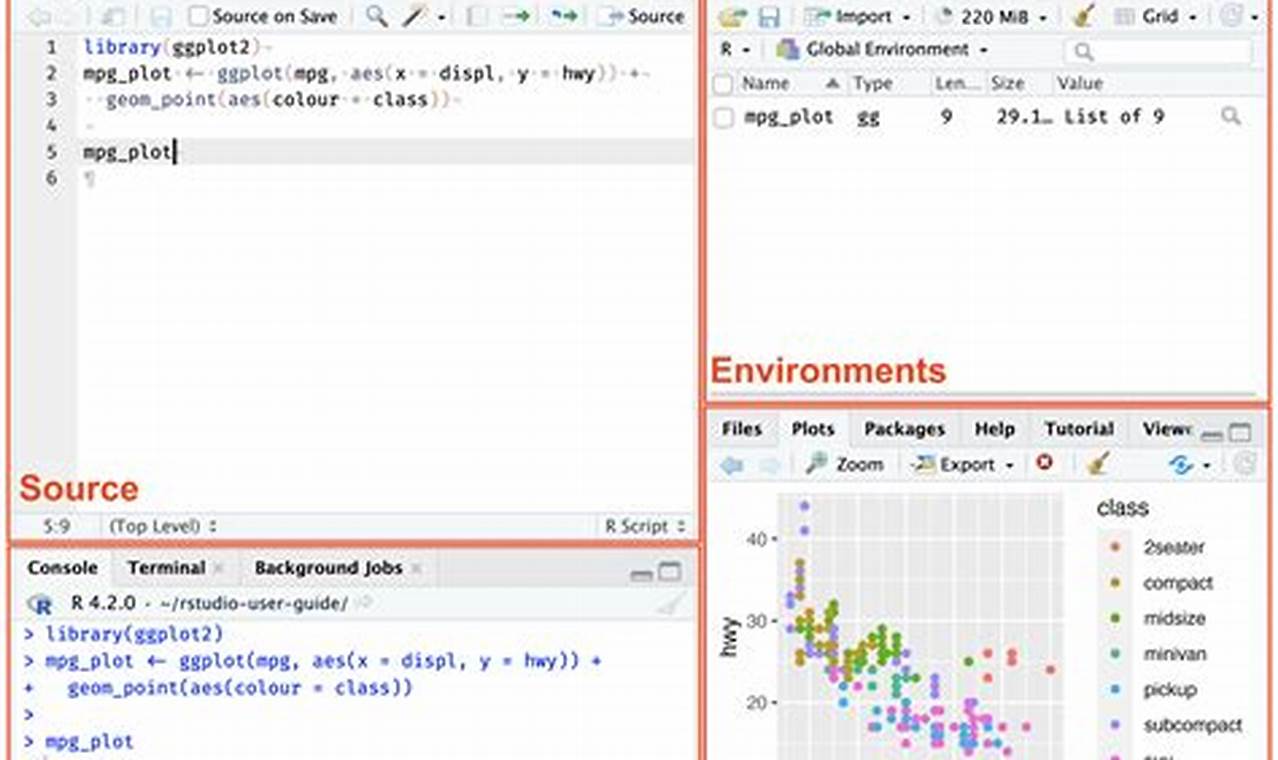Viewport: 1278px width, 760px height.
Task: Switch to the Files tab
Action: [742, 428]
